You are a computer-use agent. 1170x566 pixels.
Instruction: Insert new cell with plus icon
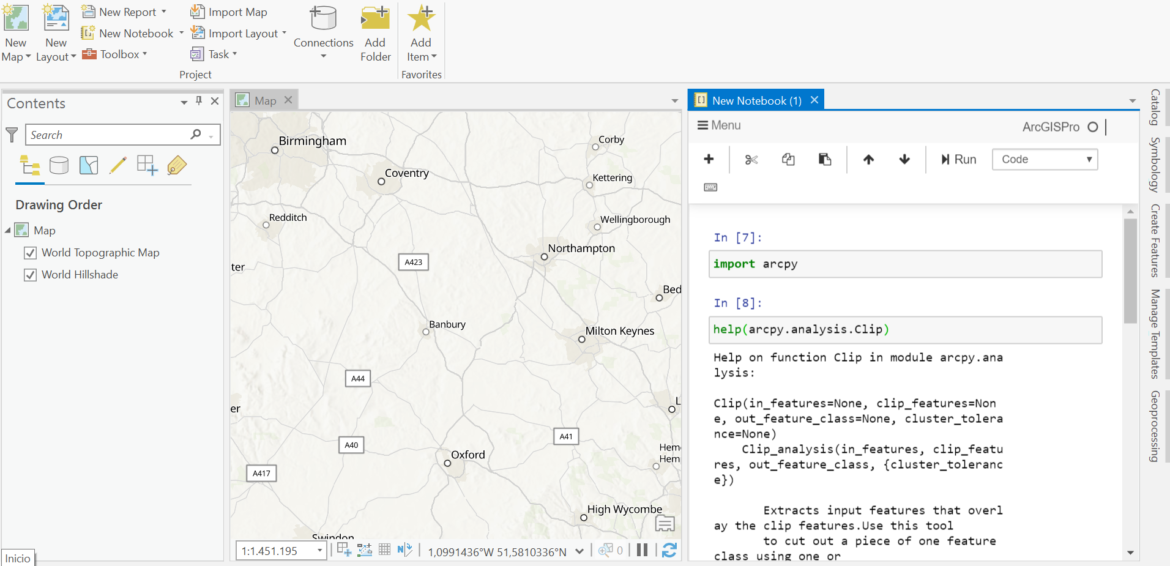coord(709,159)
